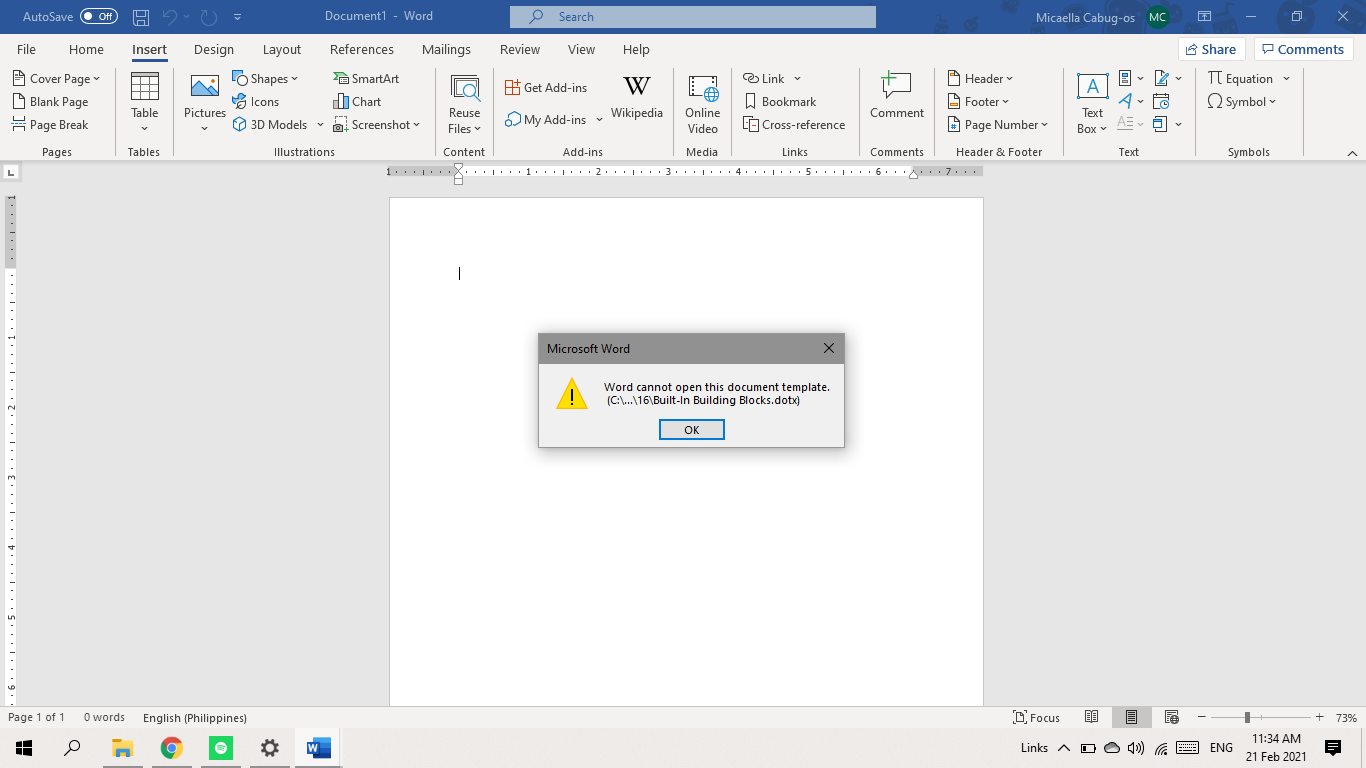Click the 73% zoom level
This screenshot has height=768, width=1366.
[x=1346, y=718]
